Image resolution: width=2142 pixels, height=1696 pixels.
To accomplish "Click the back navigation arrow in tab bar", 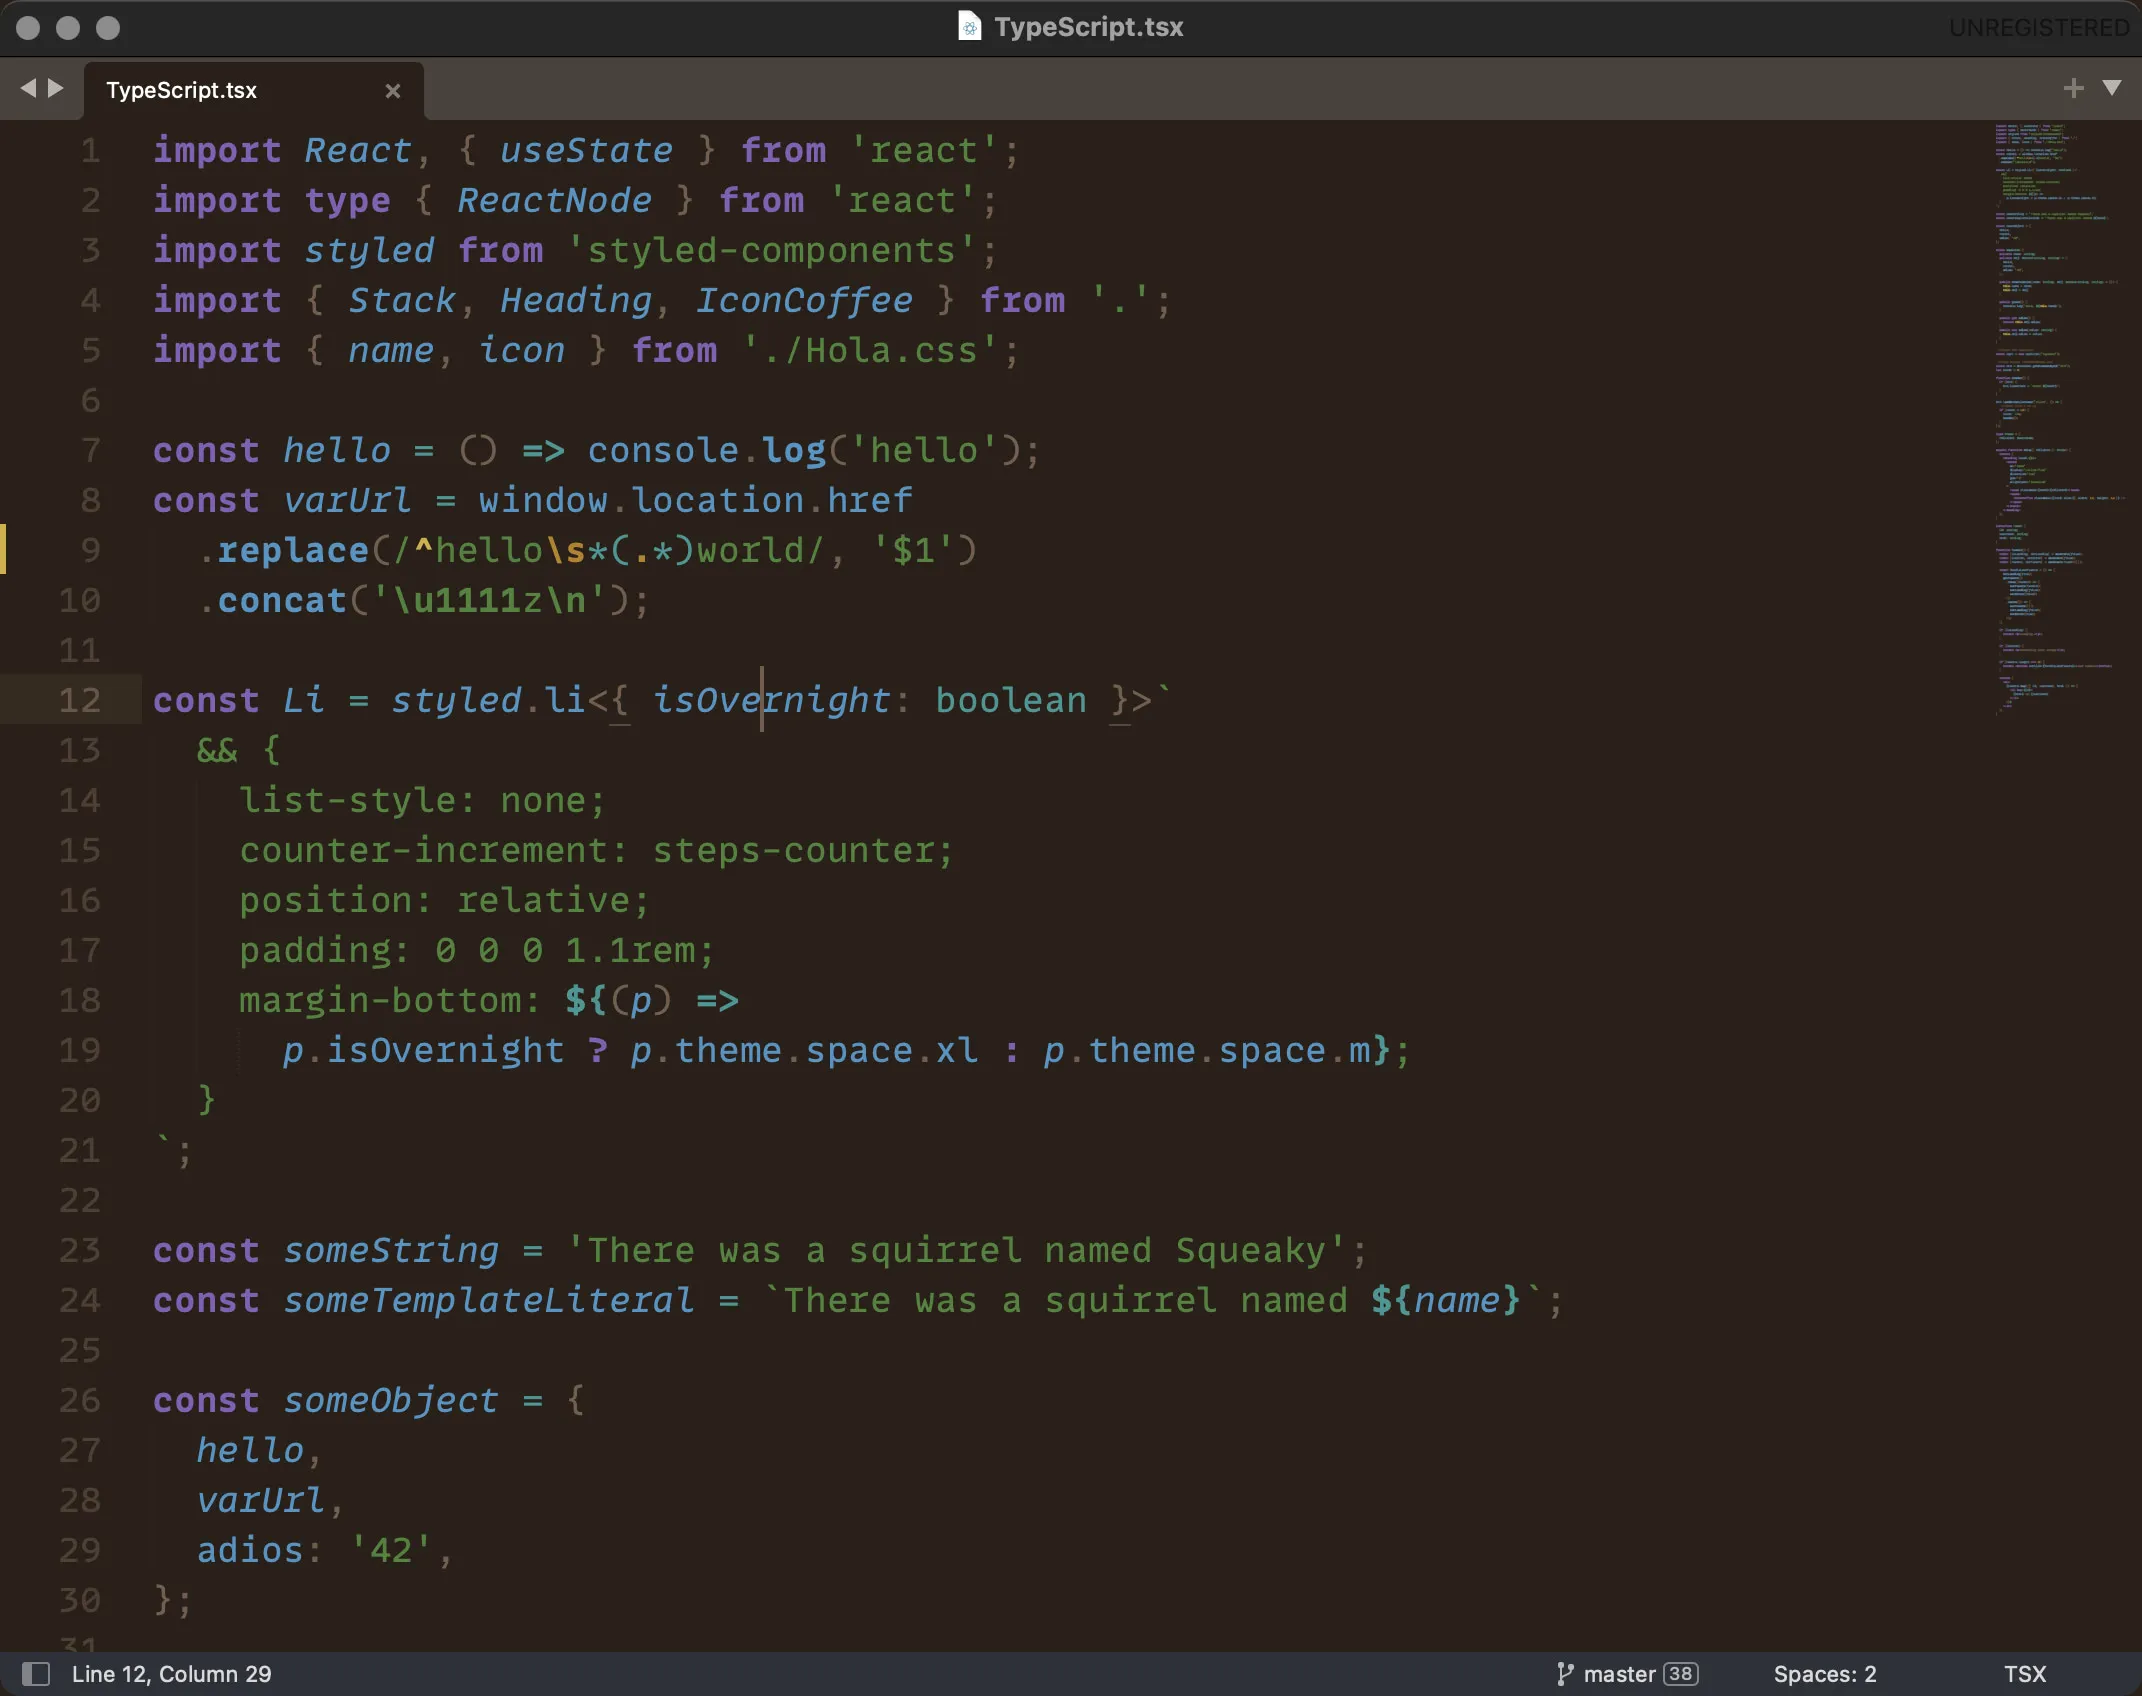I will pos(29,88).
